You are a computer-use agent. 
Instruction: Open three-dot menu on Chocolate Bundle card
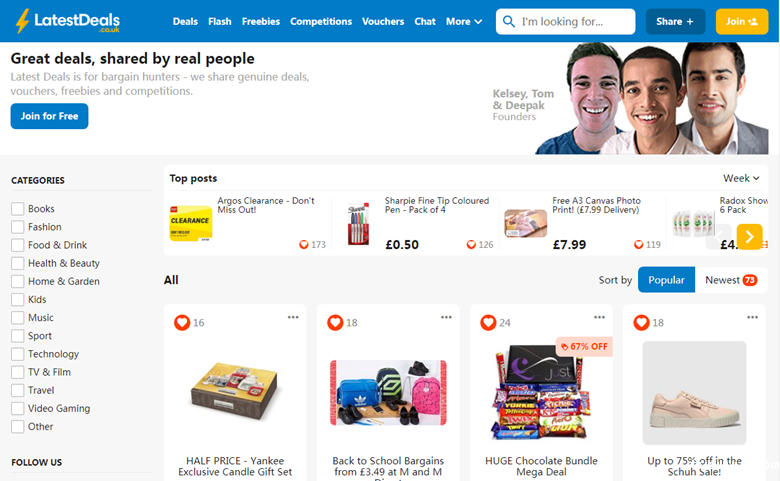coord(599,317)
